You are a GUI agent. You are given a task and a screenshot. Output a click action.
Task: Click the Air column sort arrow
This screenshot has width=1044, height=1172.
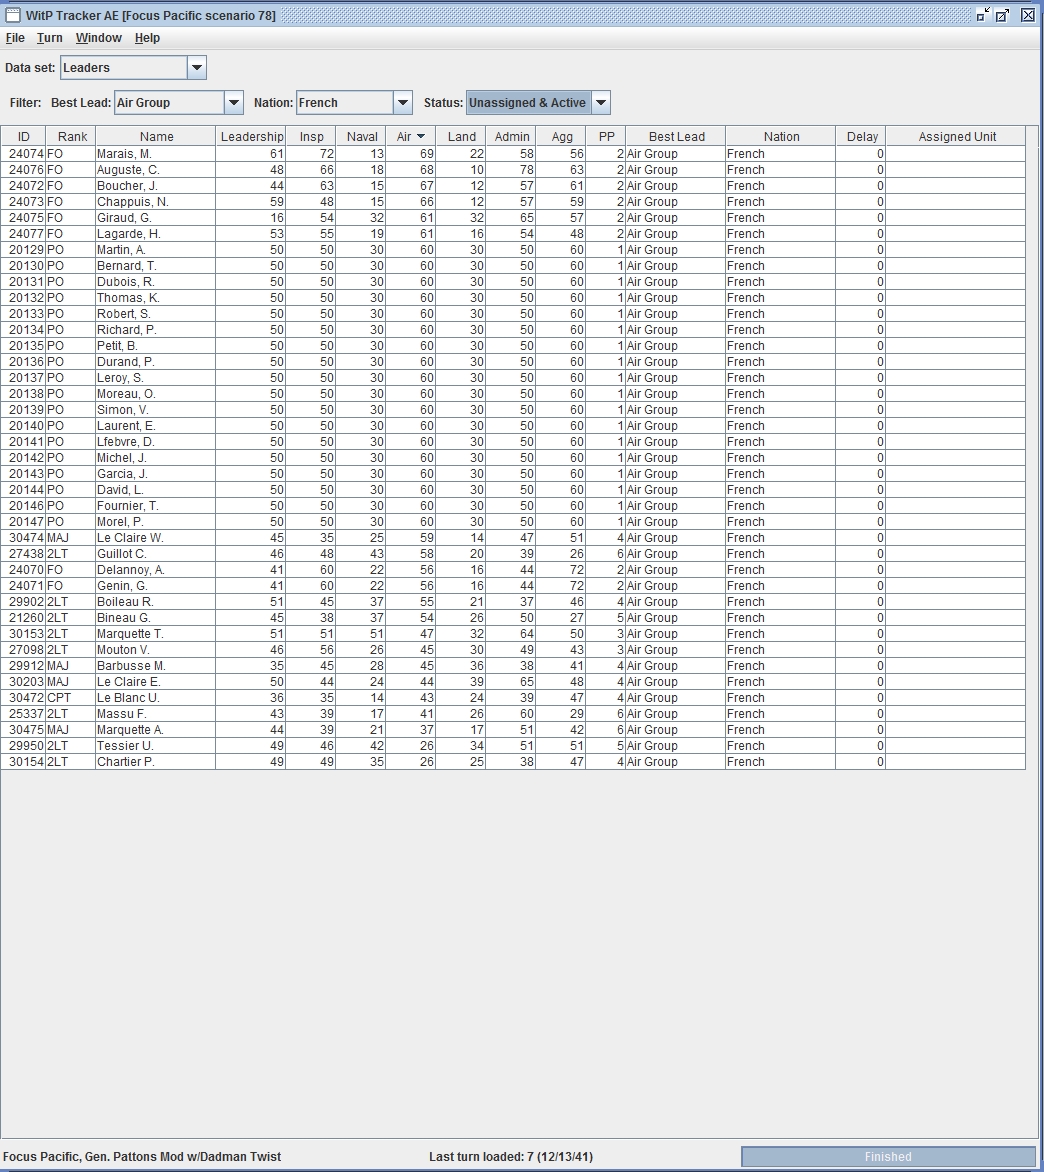click(421, 135)
